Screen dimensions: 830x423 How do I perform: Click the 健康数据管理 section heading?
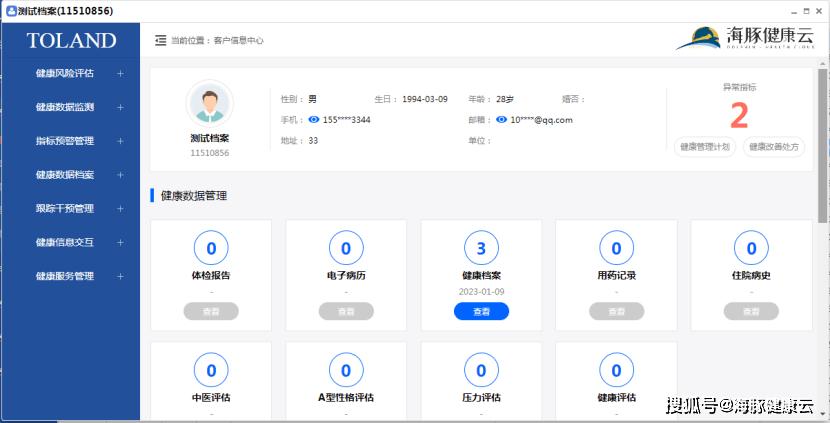[x=194, y=195]
